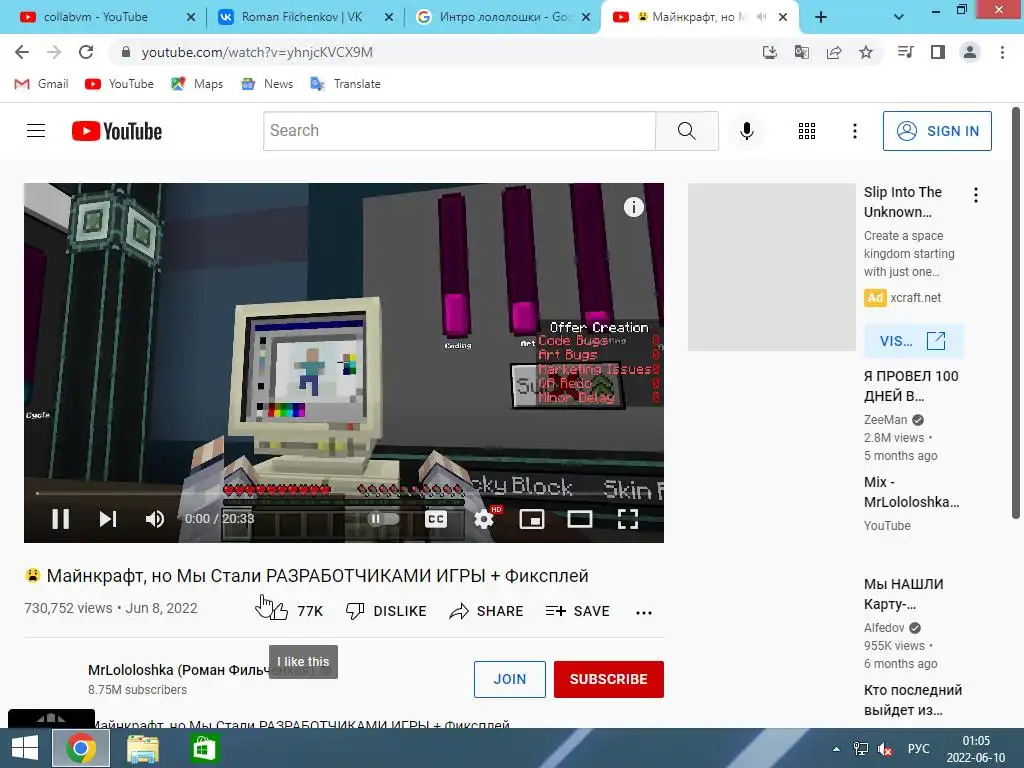Click the SIGN IN button
The image size is (1024, 768).
pyautogui.click(x=937, y=131)
